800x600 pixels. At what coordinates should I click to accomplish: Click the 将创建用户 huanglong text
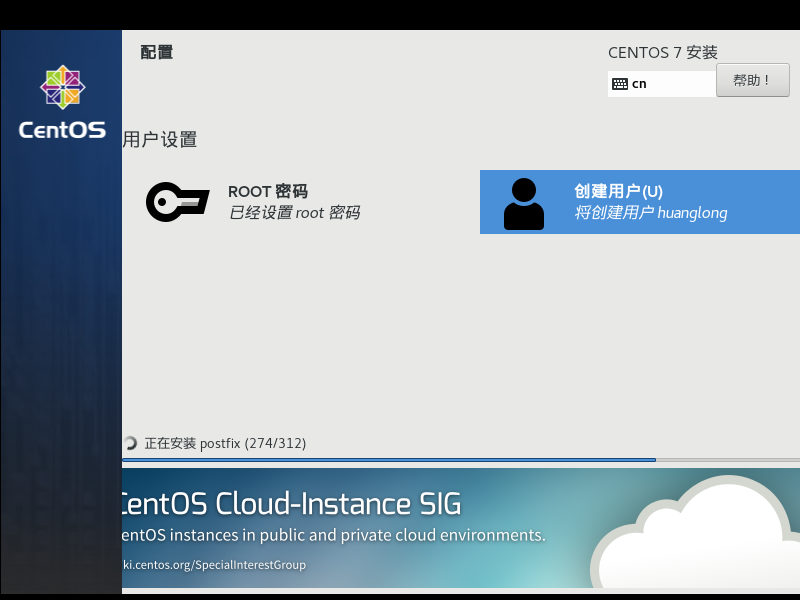tap(651, 213)
